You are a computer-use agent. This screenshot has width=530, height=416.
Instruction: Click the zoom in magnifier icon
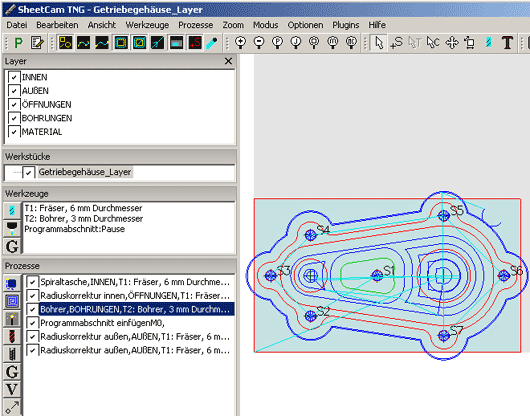point(240,43)
